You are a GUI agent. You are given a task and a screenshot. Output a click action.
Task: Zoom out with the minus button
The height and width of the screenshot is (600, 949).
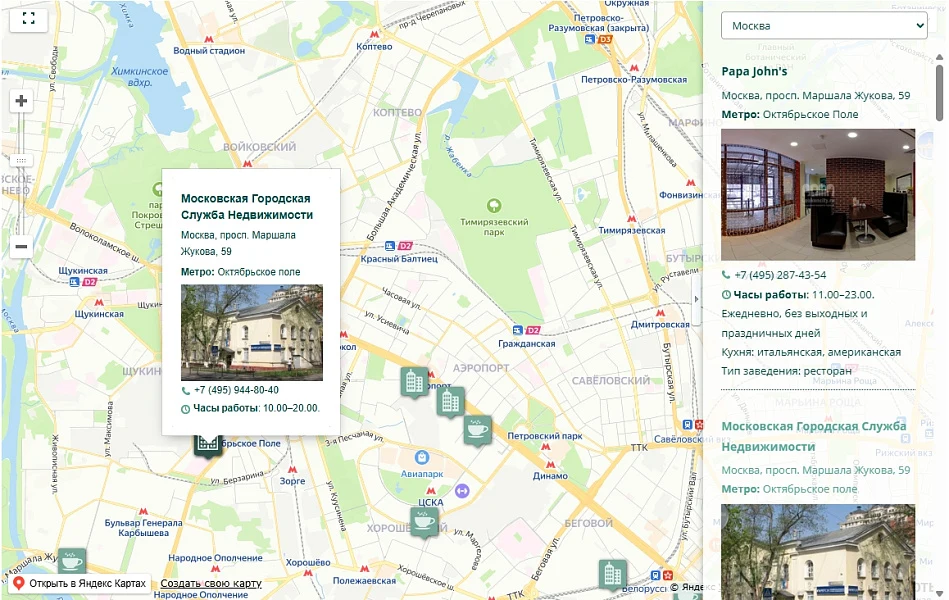(x=21, y=246)
